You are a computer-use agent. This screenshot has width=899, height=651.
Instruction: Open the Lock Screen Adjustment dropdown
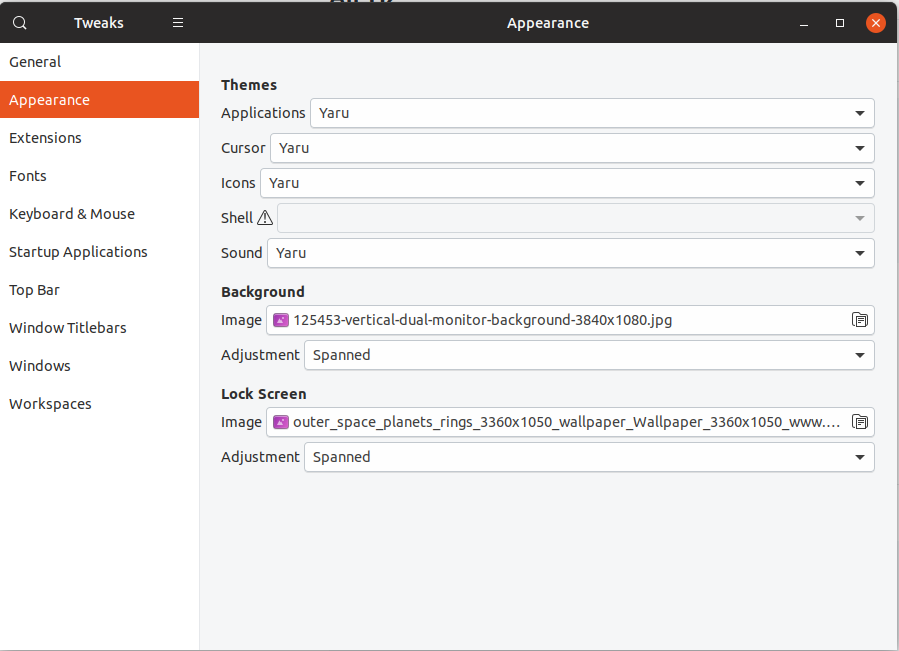point(589,457)
